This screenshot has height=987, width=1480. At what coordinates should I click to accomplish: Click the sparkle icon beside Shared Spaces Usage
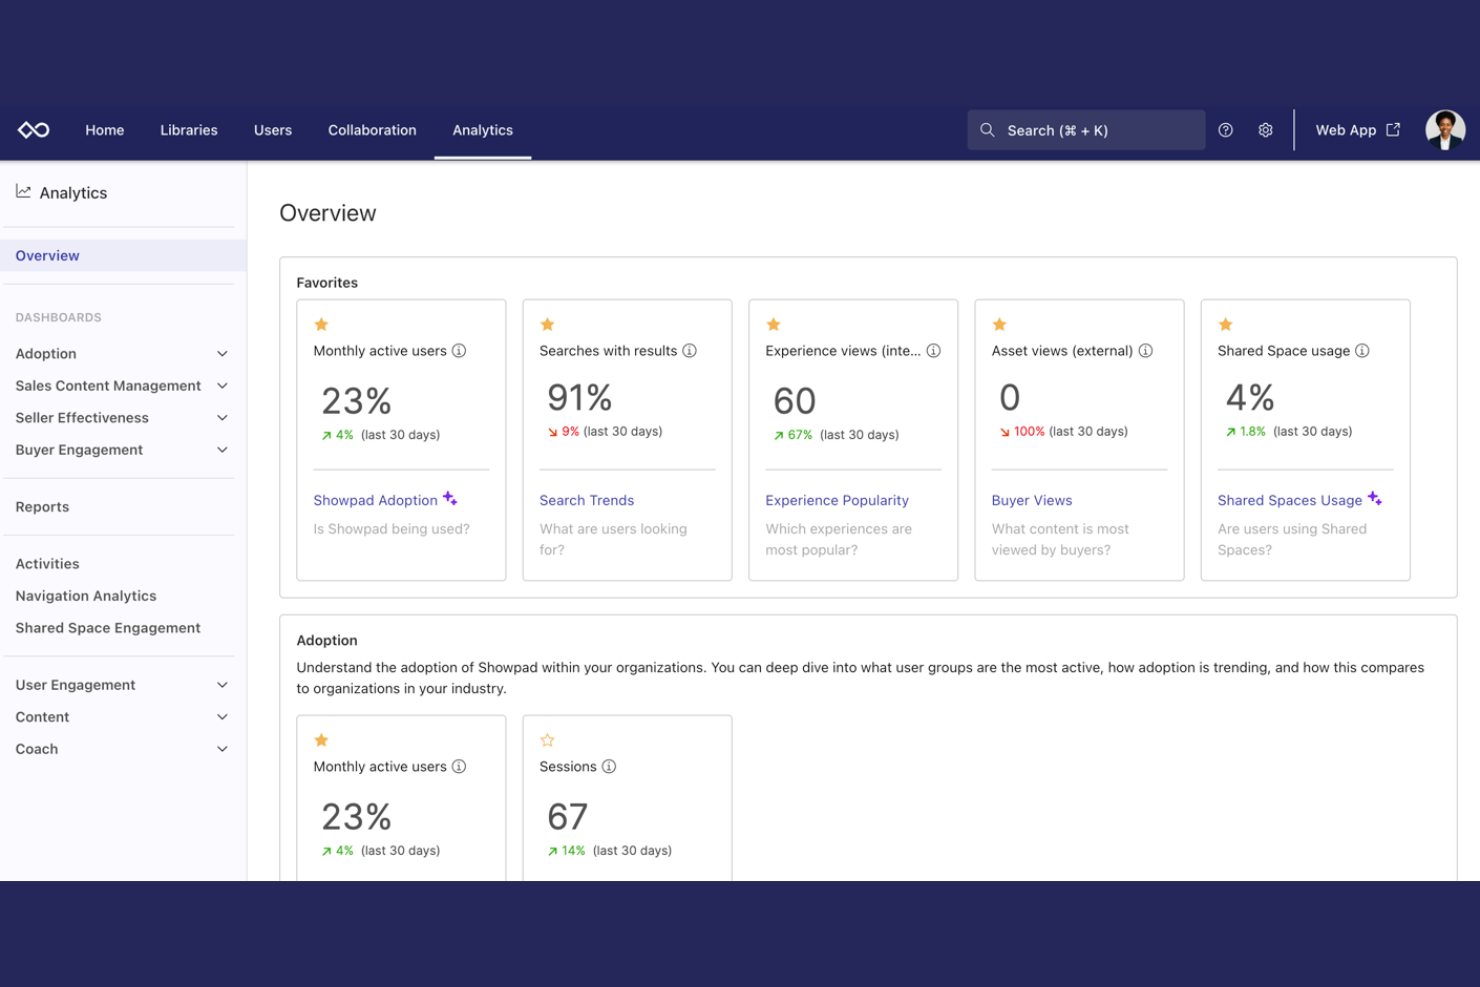(x=1375, y=498)
